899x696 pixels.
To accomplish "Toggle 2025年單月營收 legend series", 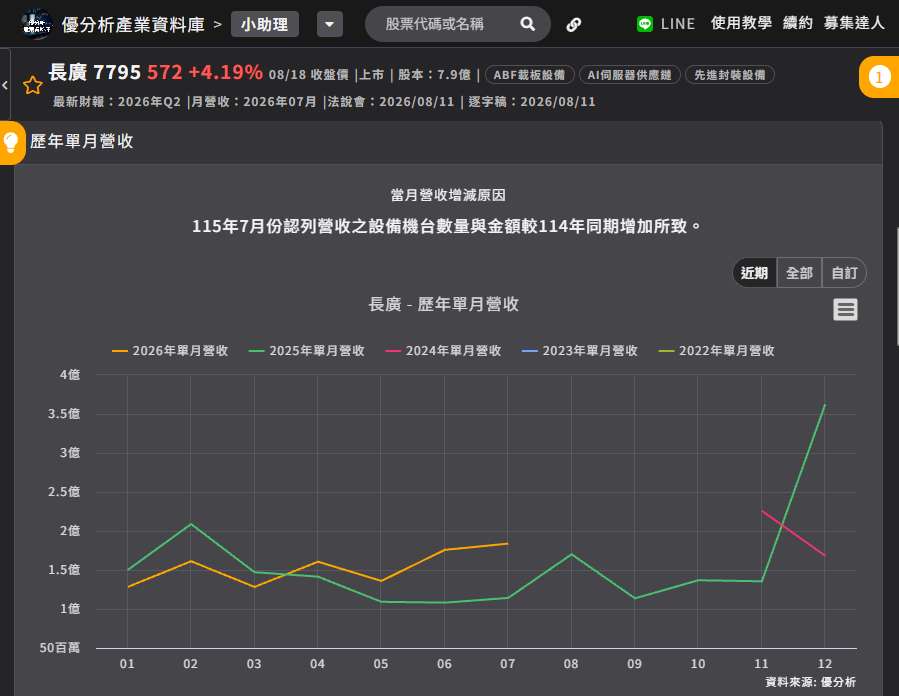I will click(307, 350).
